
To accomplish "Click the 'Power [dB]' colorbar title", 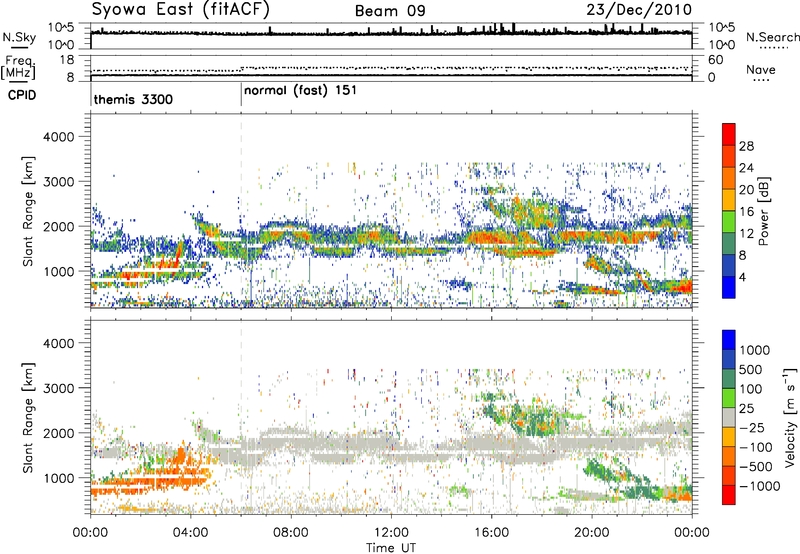I will click(763, 211).
